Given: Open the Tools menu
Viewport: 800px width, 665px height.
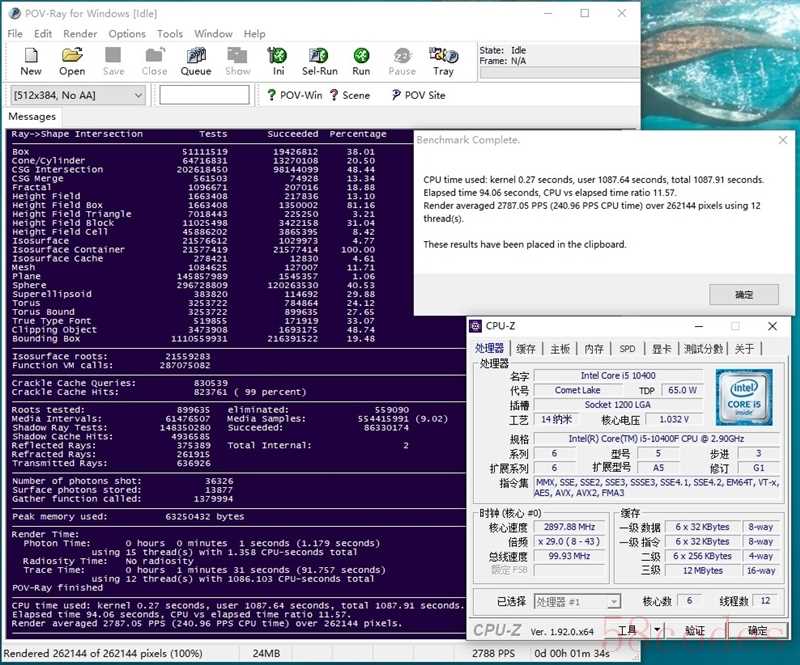Looking at the screenshot, I should pyautogui.click(x=170, y=34).
